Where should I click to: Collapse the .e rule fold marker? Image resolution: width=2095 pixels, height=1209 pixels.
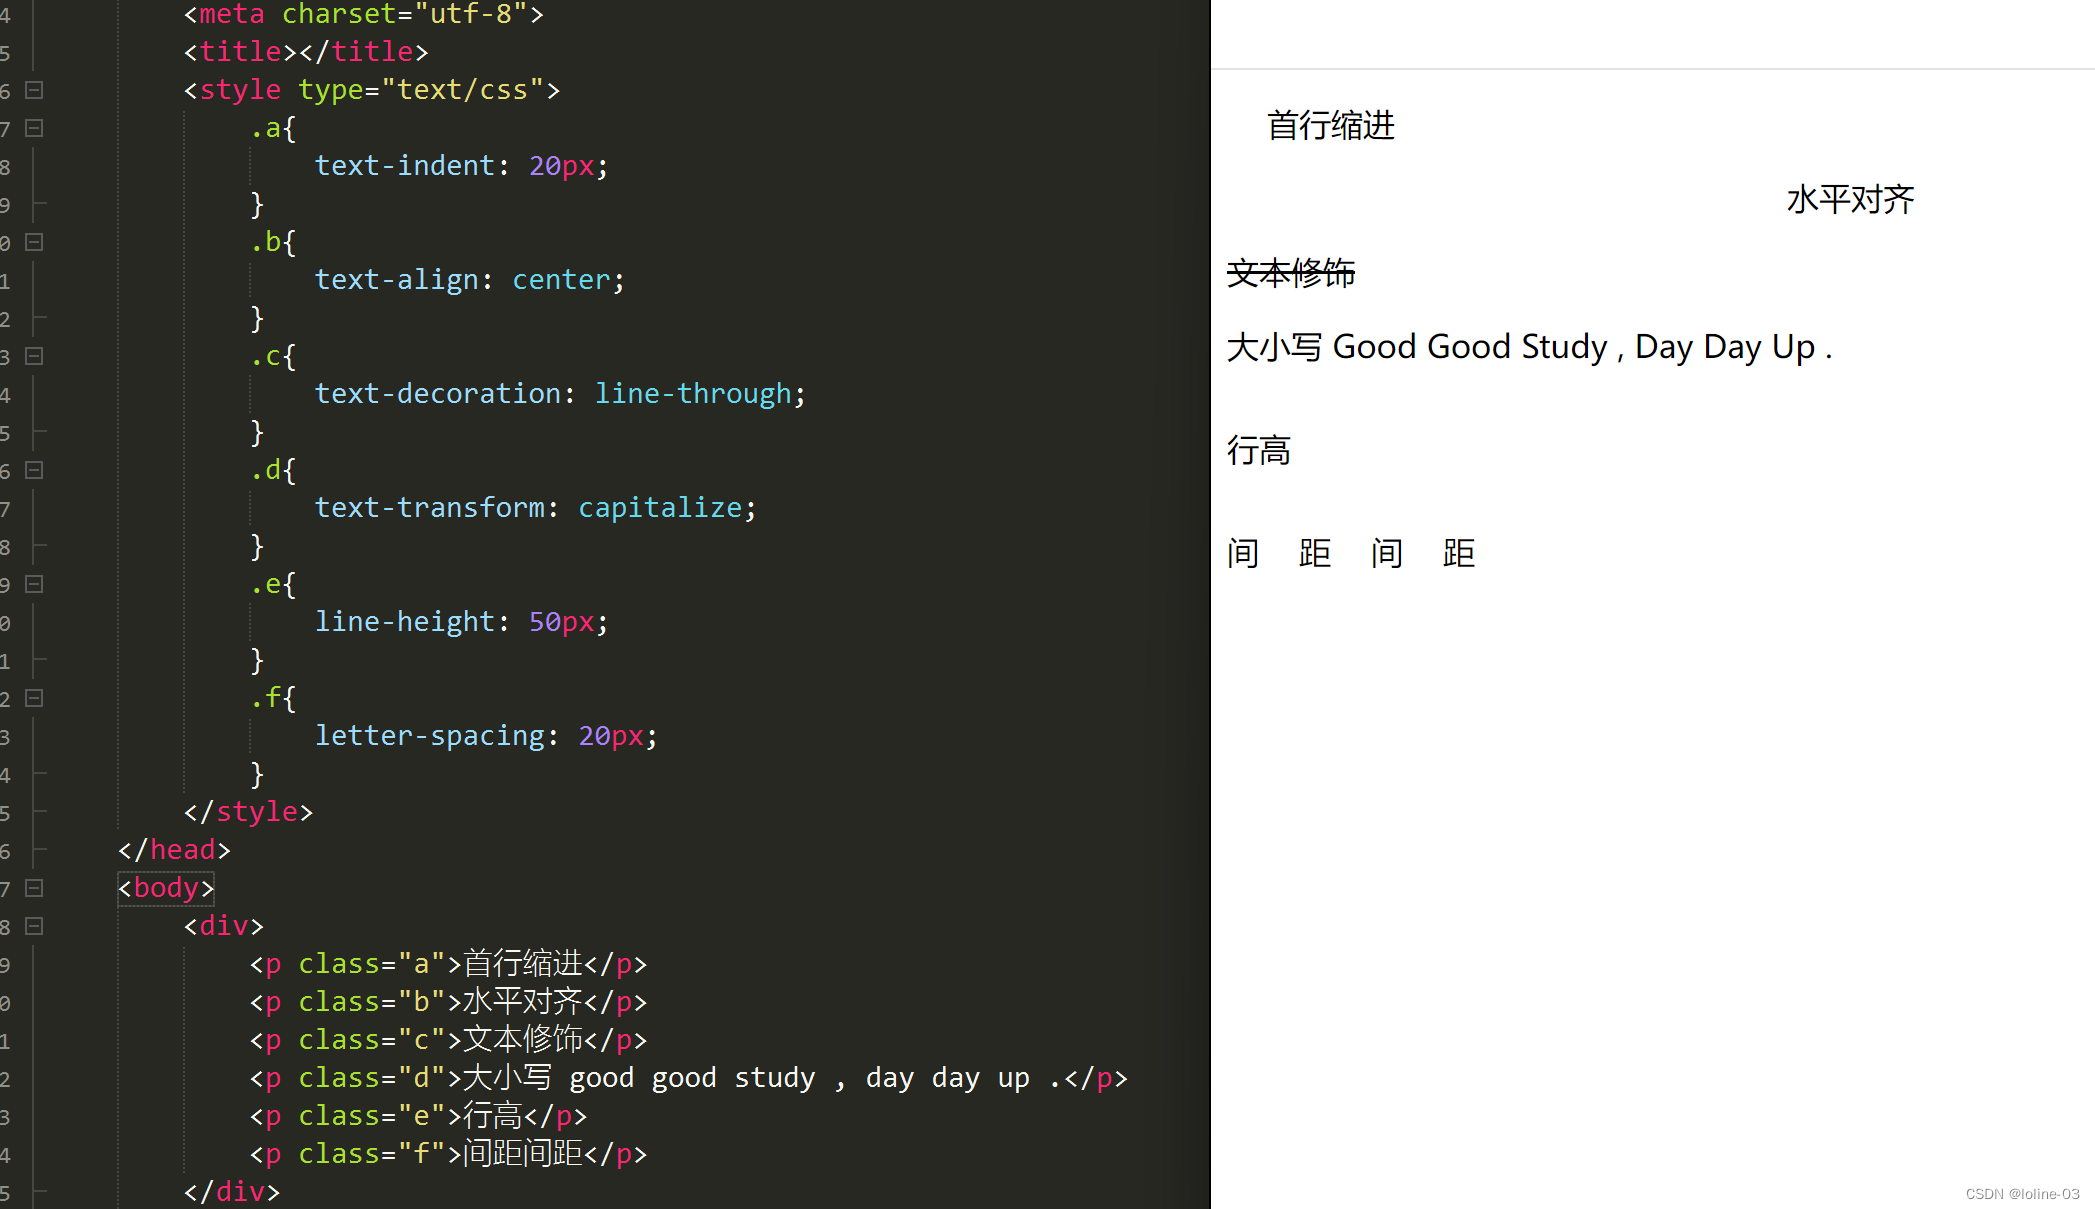[x=34, y=584]
